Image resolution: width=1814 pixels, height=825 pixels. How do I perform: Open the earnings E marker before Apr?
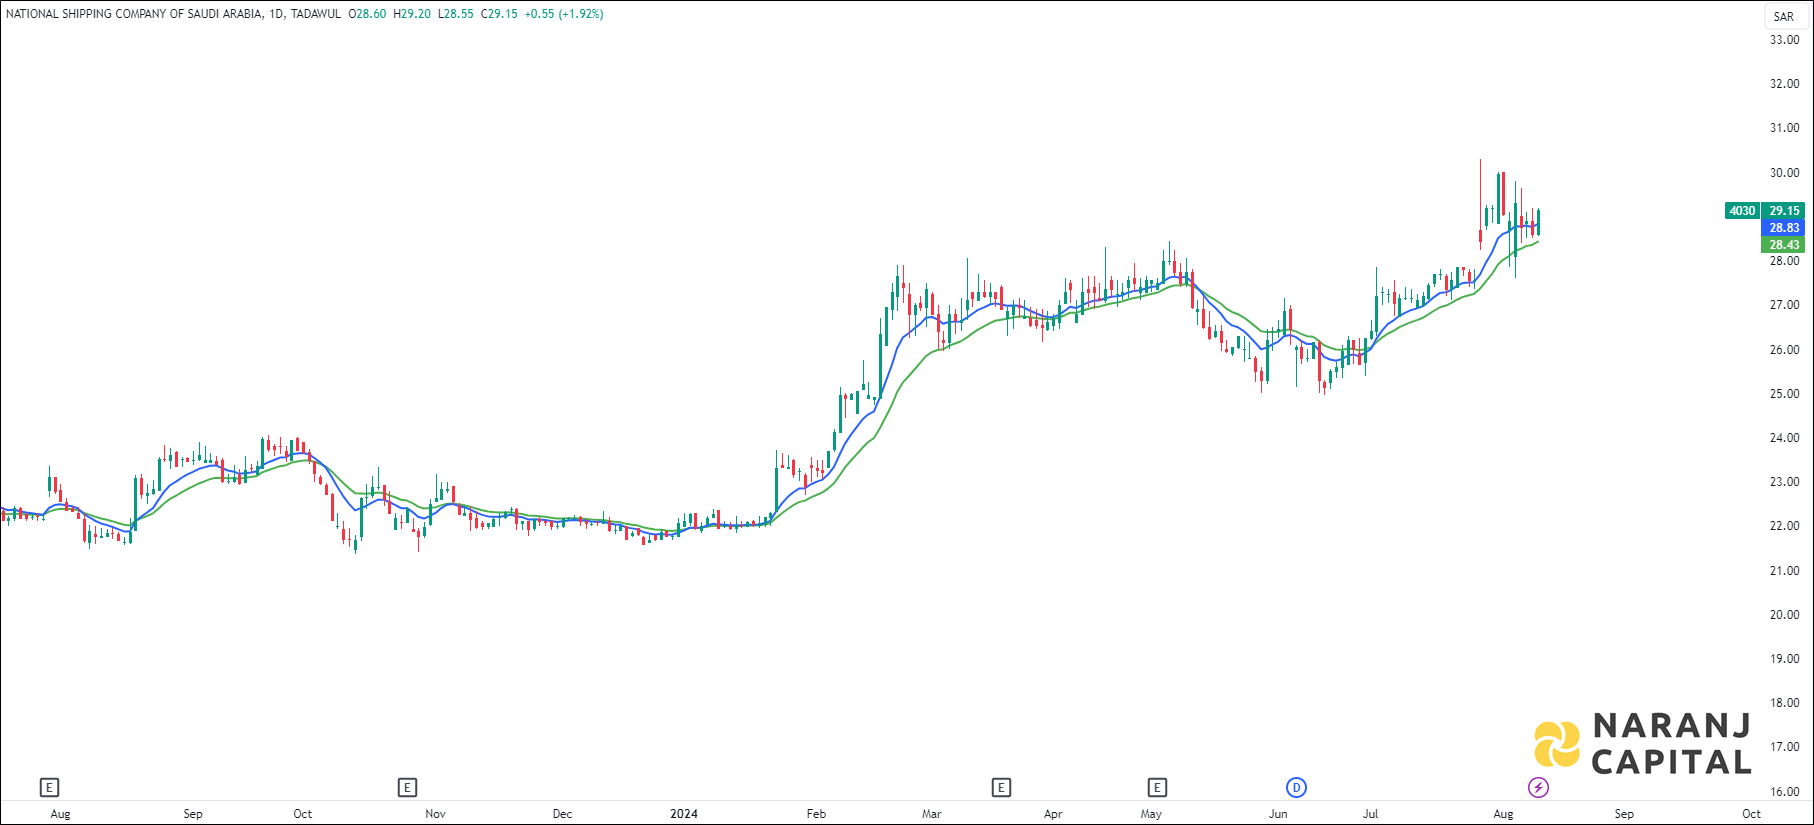point(1001,788)
